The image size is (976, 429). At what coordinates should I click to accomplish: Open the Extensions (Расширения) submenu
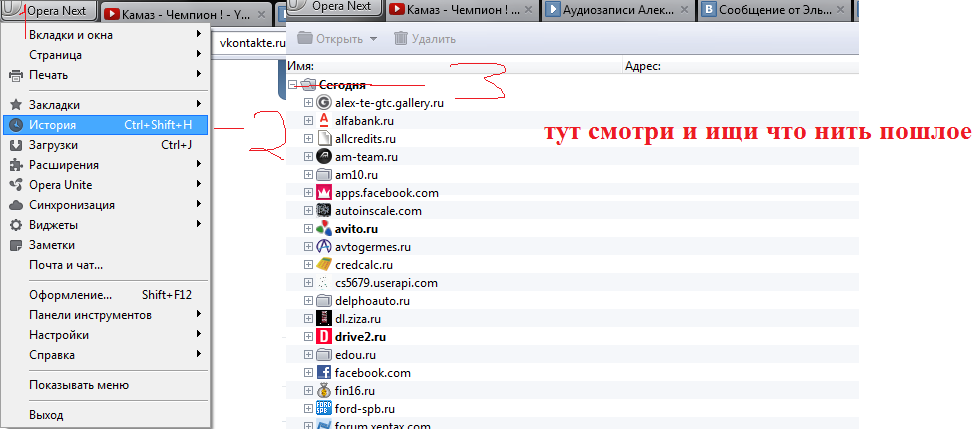click(x=106, y=165)
